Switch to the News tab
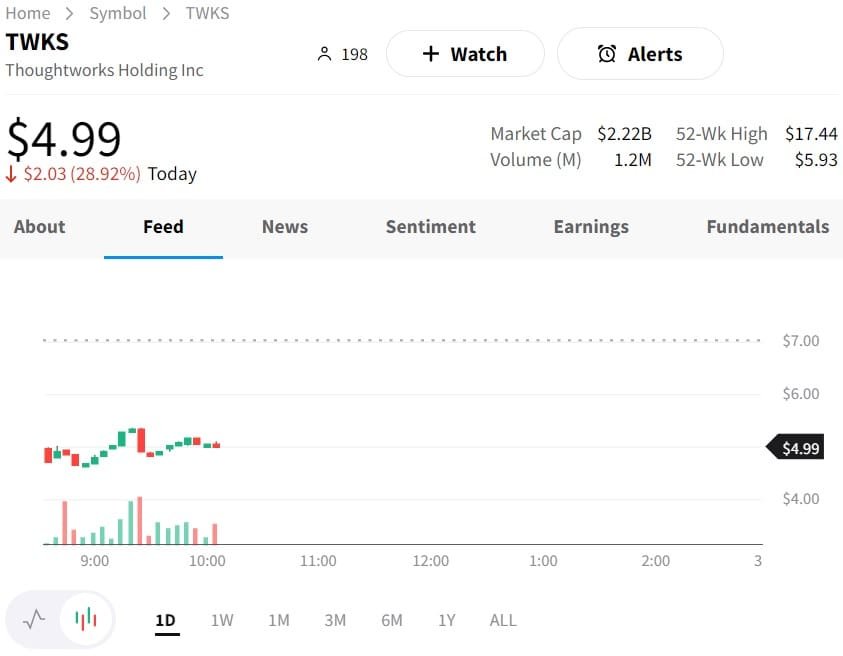Viewport: 843px width, 656px height. [285, 227]
